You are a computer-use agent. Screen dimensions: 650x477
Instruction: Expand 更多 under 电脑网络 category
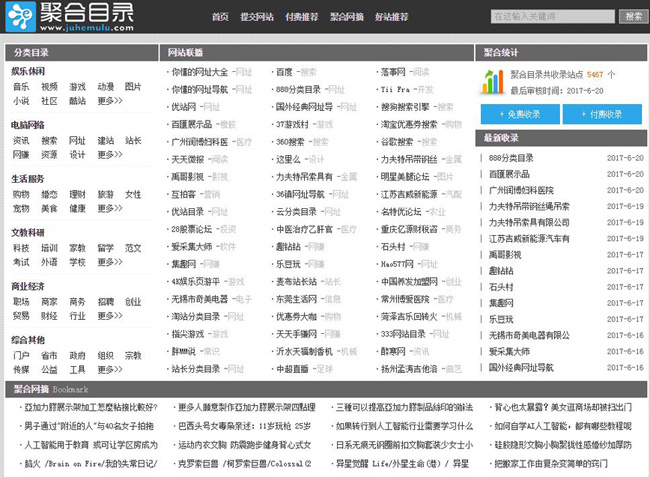(110, 155)
